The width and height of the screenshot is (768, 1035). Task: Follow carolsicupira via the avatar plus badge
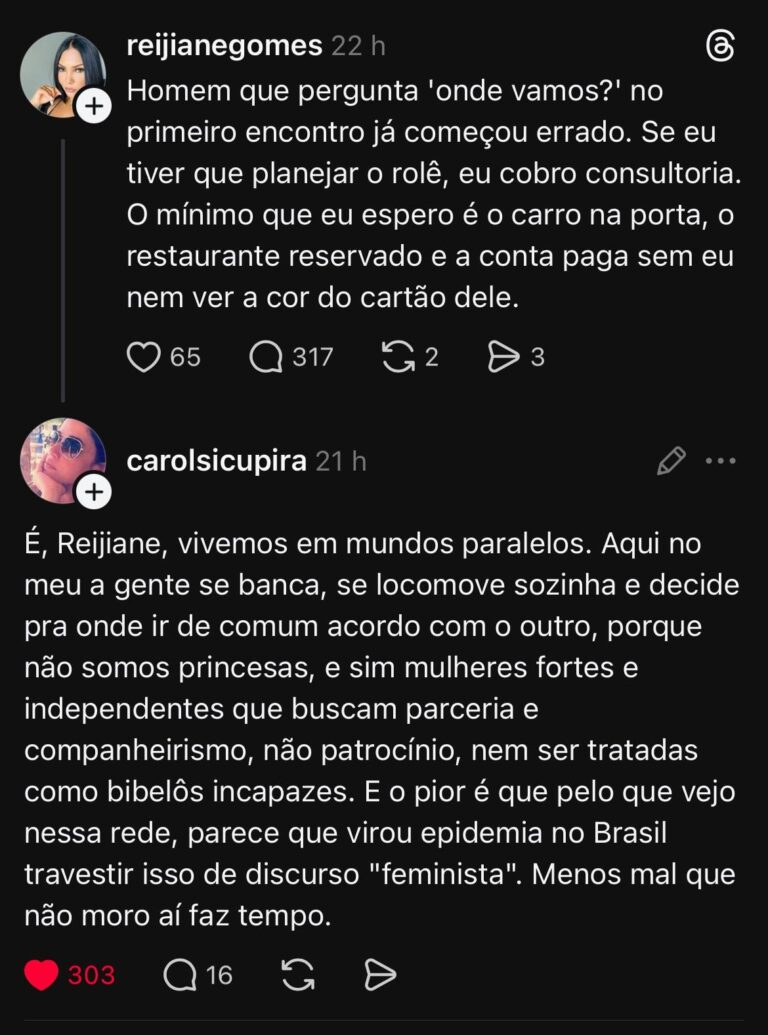94,492
